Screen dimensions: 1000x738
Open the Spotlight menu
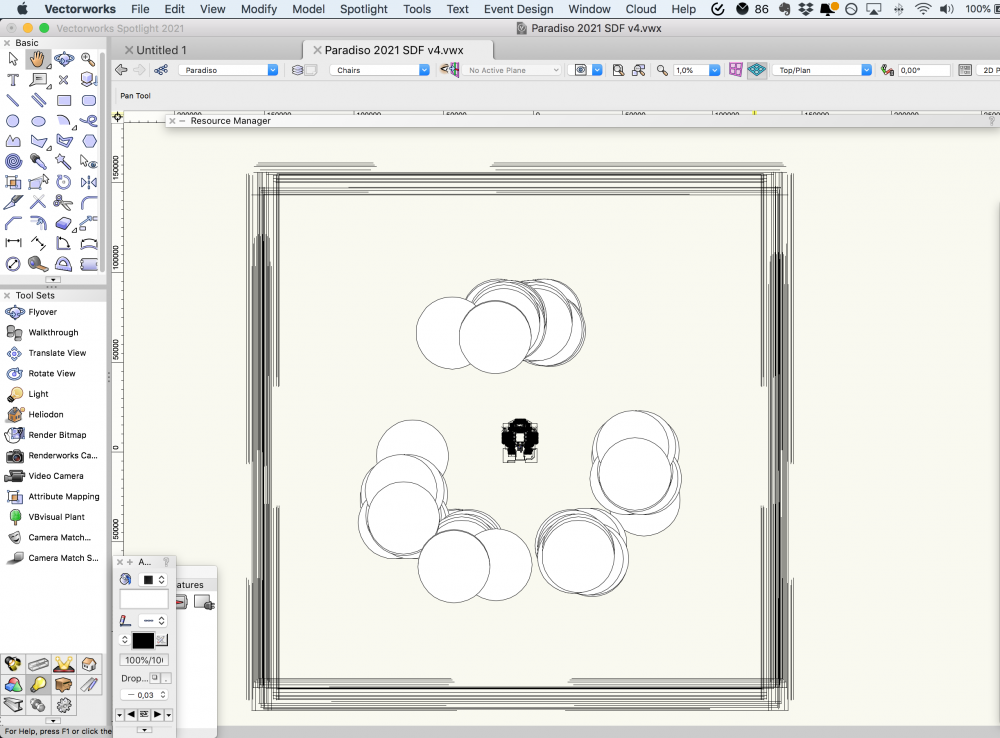[363, 9]
